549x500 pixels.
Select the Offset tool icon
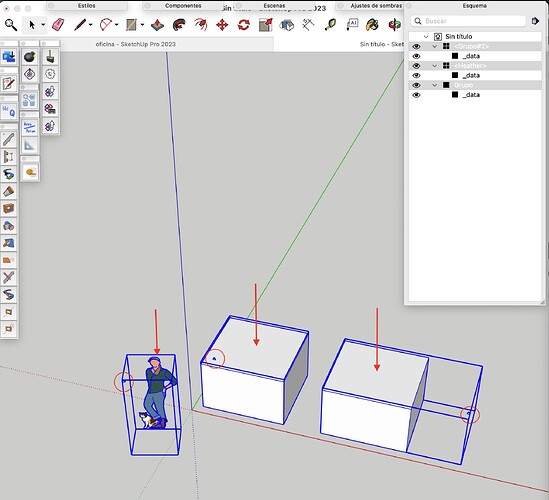(201, 25)
